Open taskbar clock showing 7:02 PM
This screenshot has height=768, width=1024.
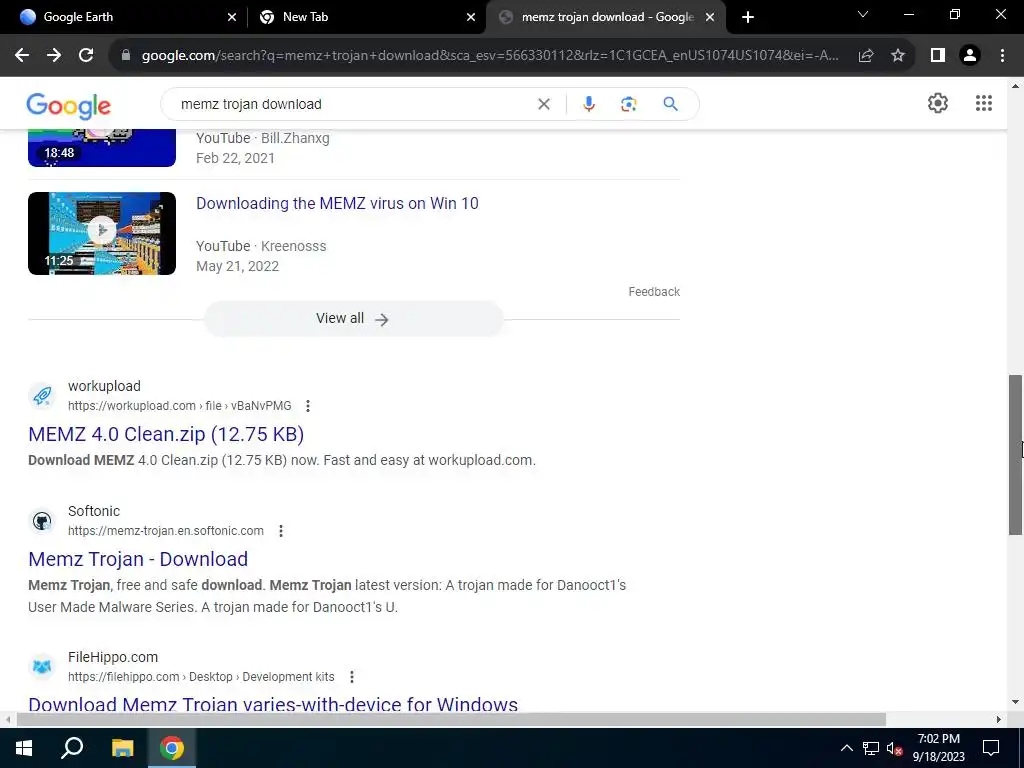(938, 748)
